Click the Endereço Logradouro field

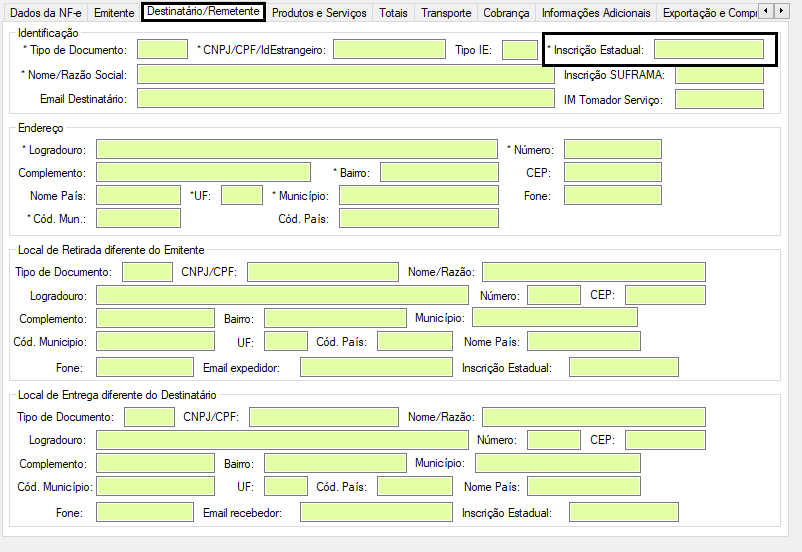297,149
